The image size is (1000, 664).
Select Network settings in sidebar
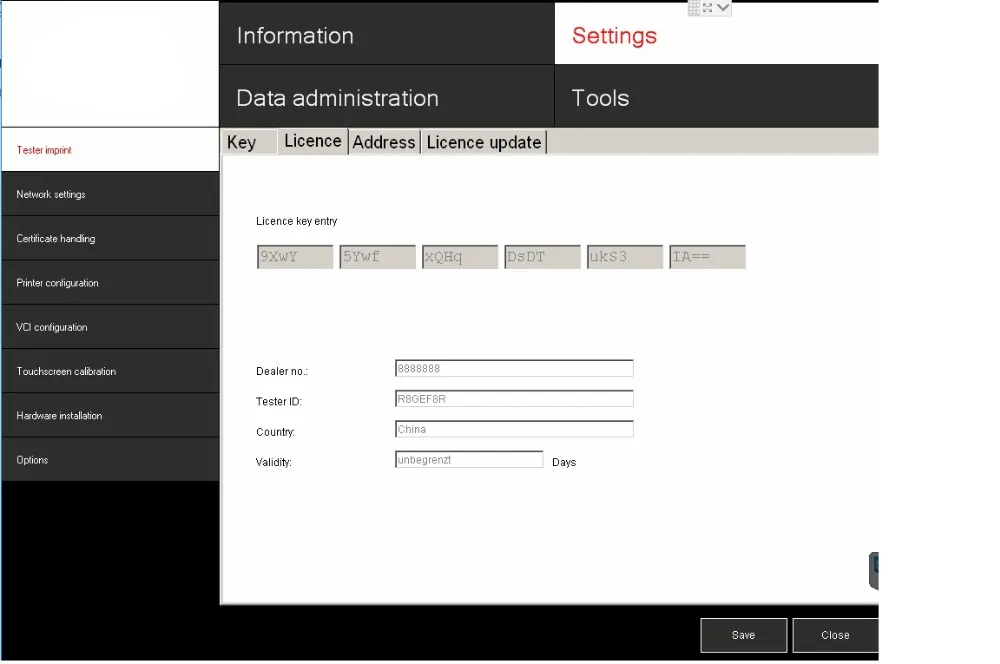pos(110,194)
